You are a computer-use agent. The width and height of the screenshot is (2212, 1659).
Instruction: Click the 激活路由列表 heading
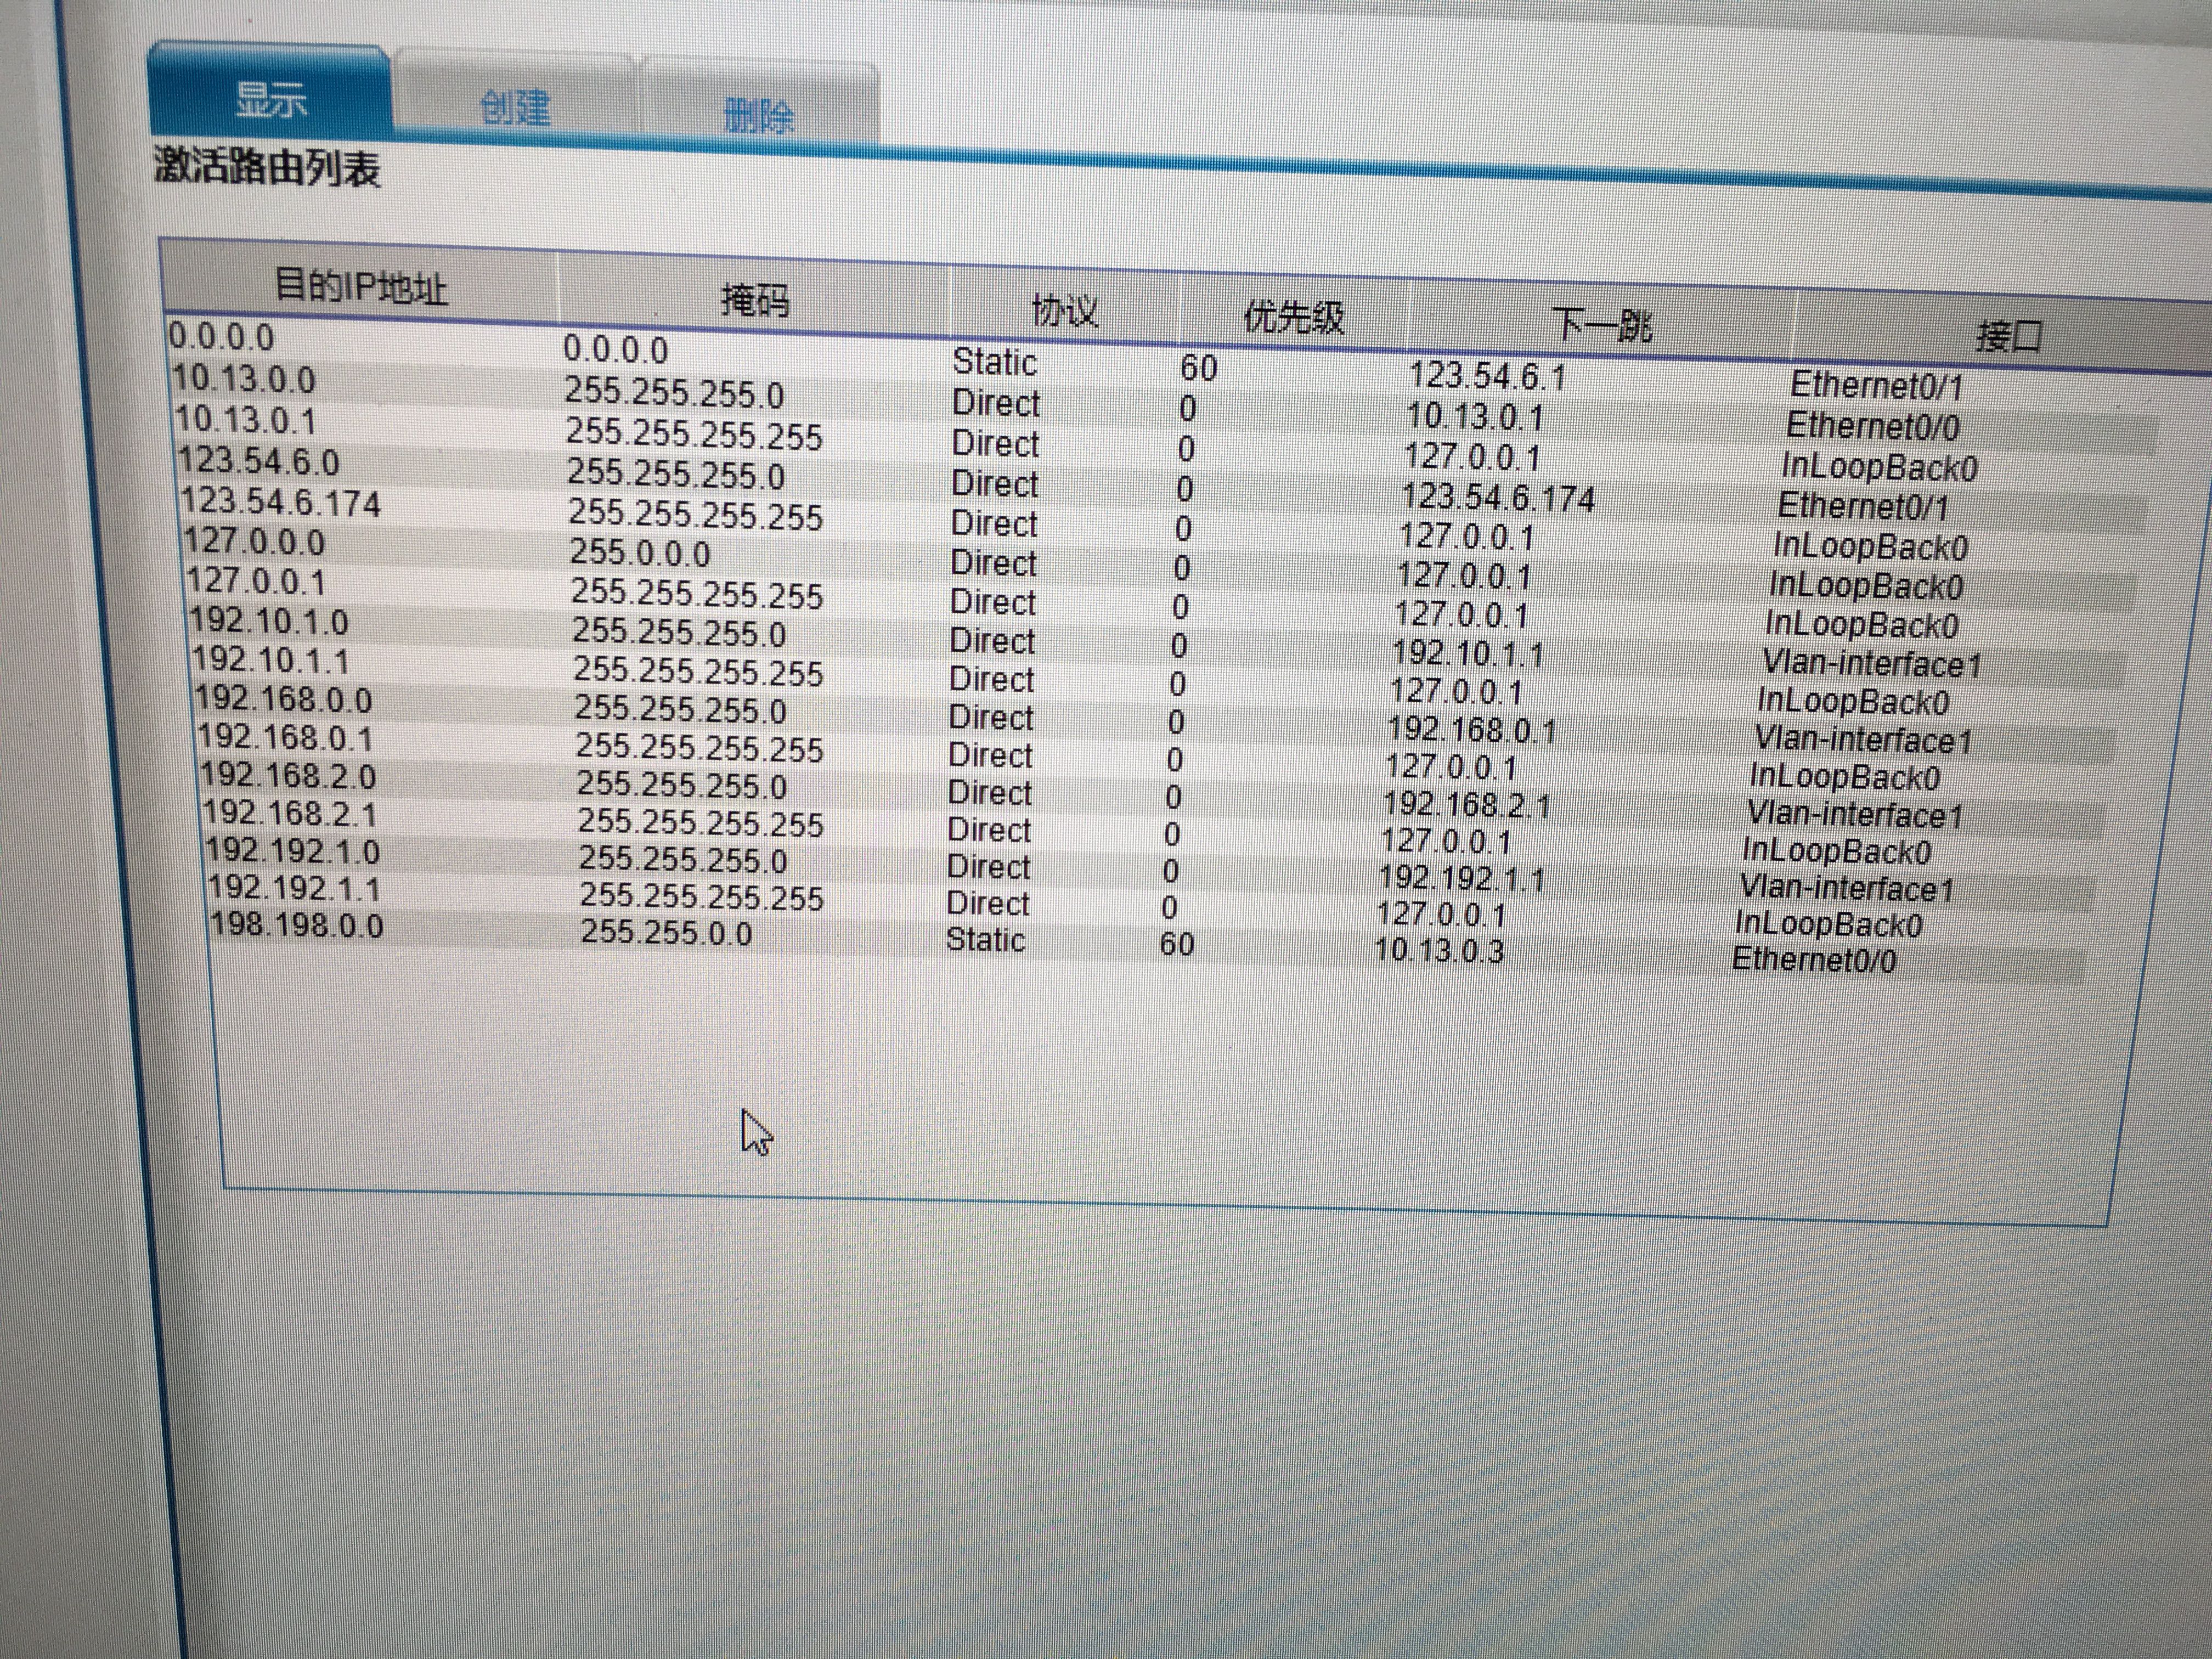(267, 166)
